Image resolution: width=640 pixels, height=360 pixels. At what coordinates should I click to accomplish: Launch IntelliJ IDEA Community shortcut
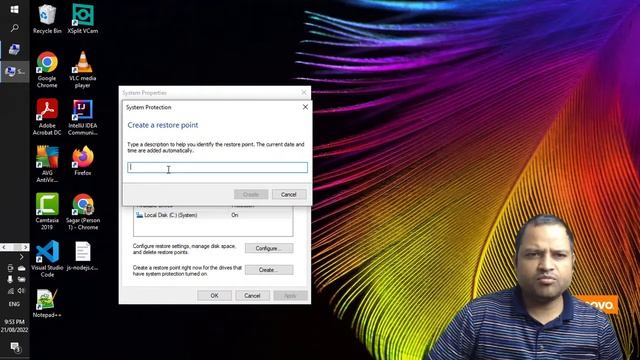coord(82,117)
